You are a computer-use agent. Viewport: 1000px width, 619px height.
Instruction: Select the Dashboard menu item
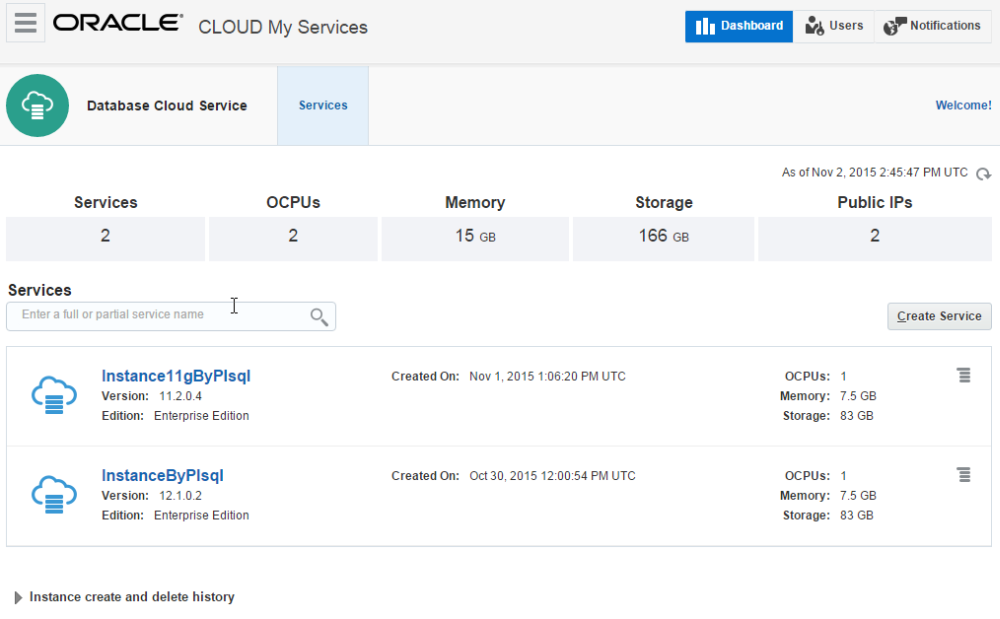tap(738, 25)
